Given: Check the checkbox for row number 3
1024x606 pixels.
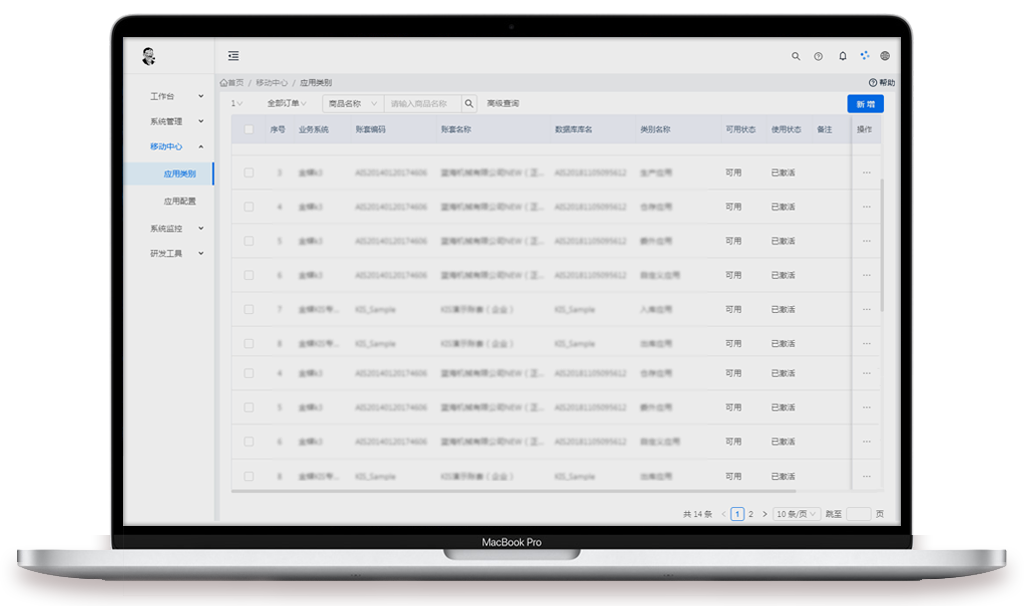Looking at the screenshot, I should click(249, 173).
